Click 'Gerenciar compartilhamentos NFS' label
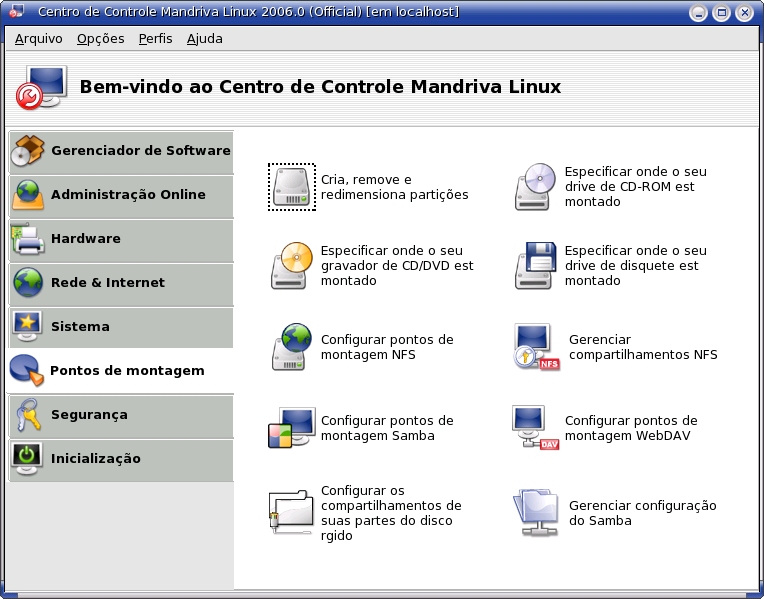This screenshot has width=764, height=599. [x=643, y=347]
